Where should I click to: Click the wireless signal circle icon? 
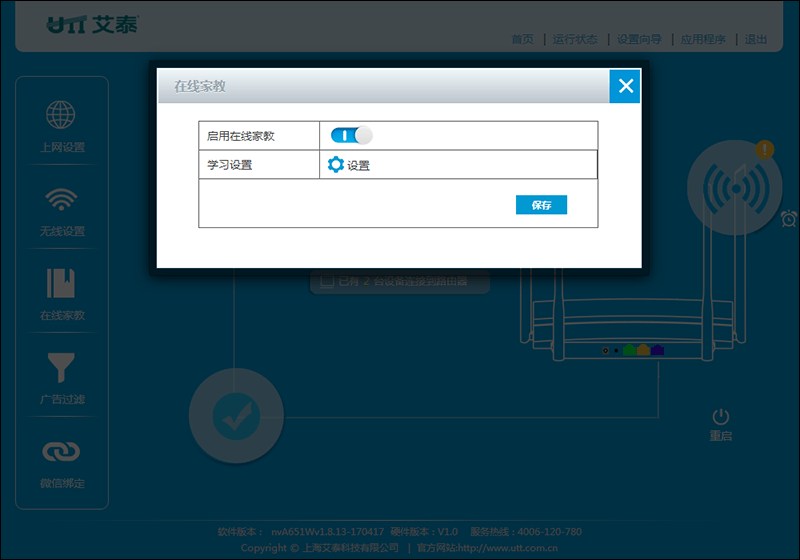coord(735,188)
